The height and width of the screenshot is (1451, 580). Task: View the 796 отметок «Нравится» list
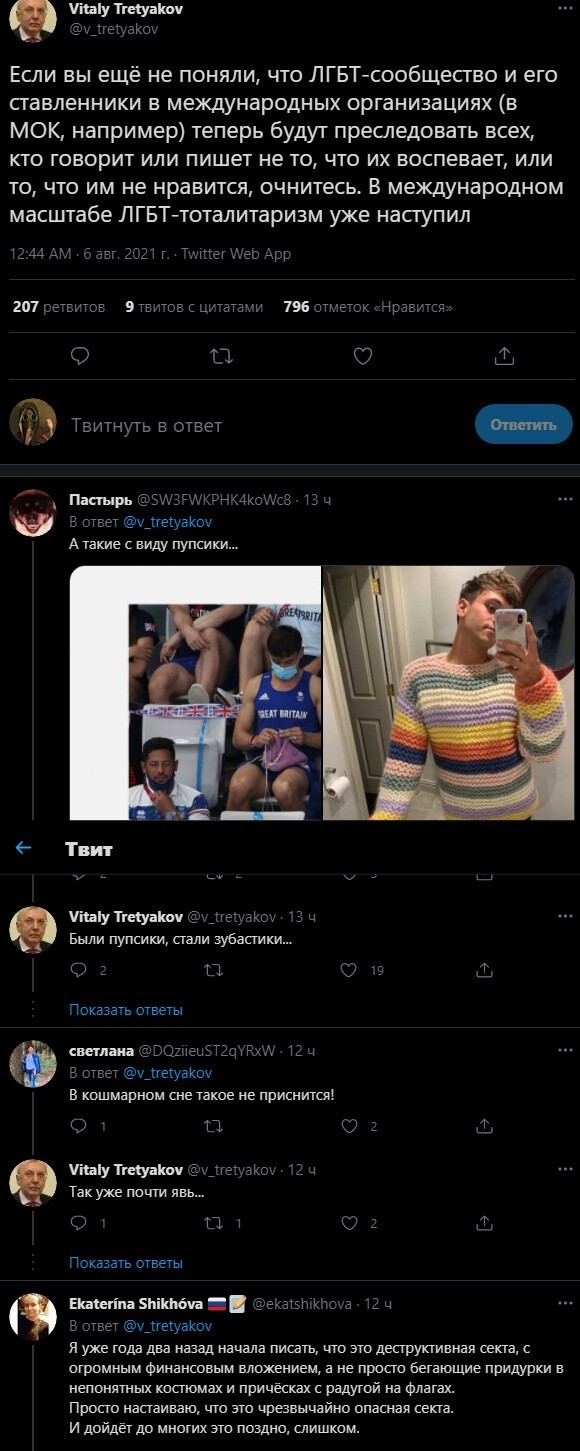click(x=368, y=307)
